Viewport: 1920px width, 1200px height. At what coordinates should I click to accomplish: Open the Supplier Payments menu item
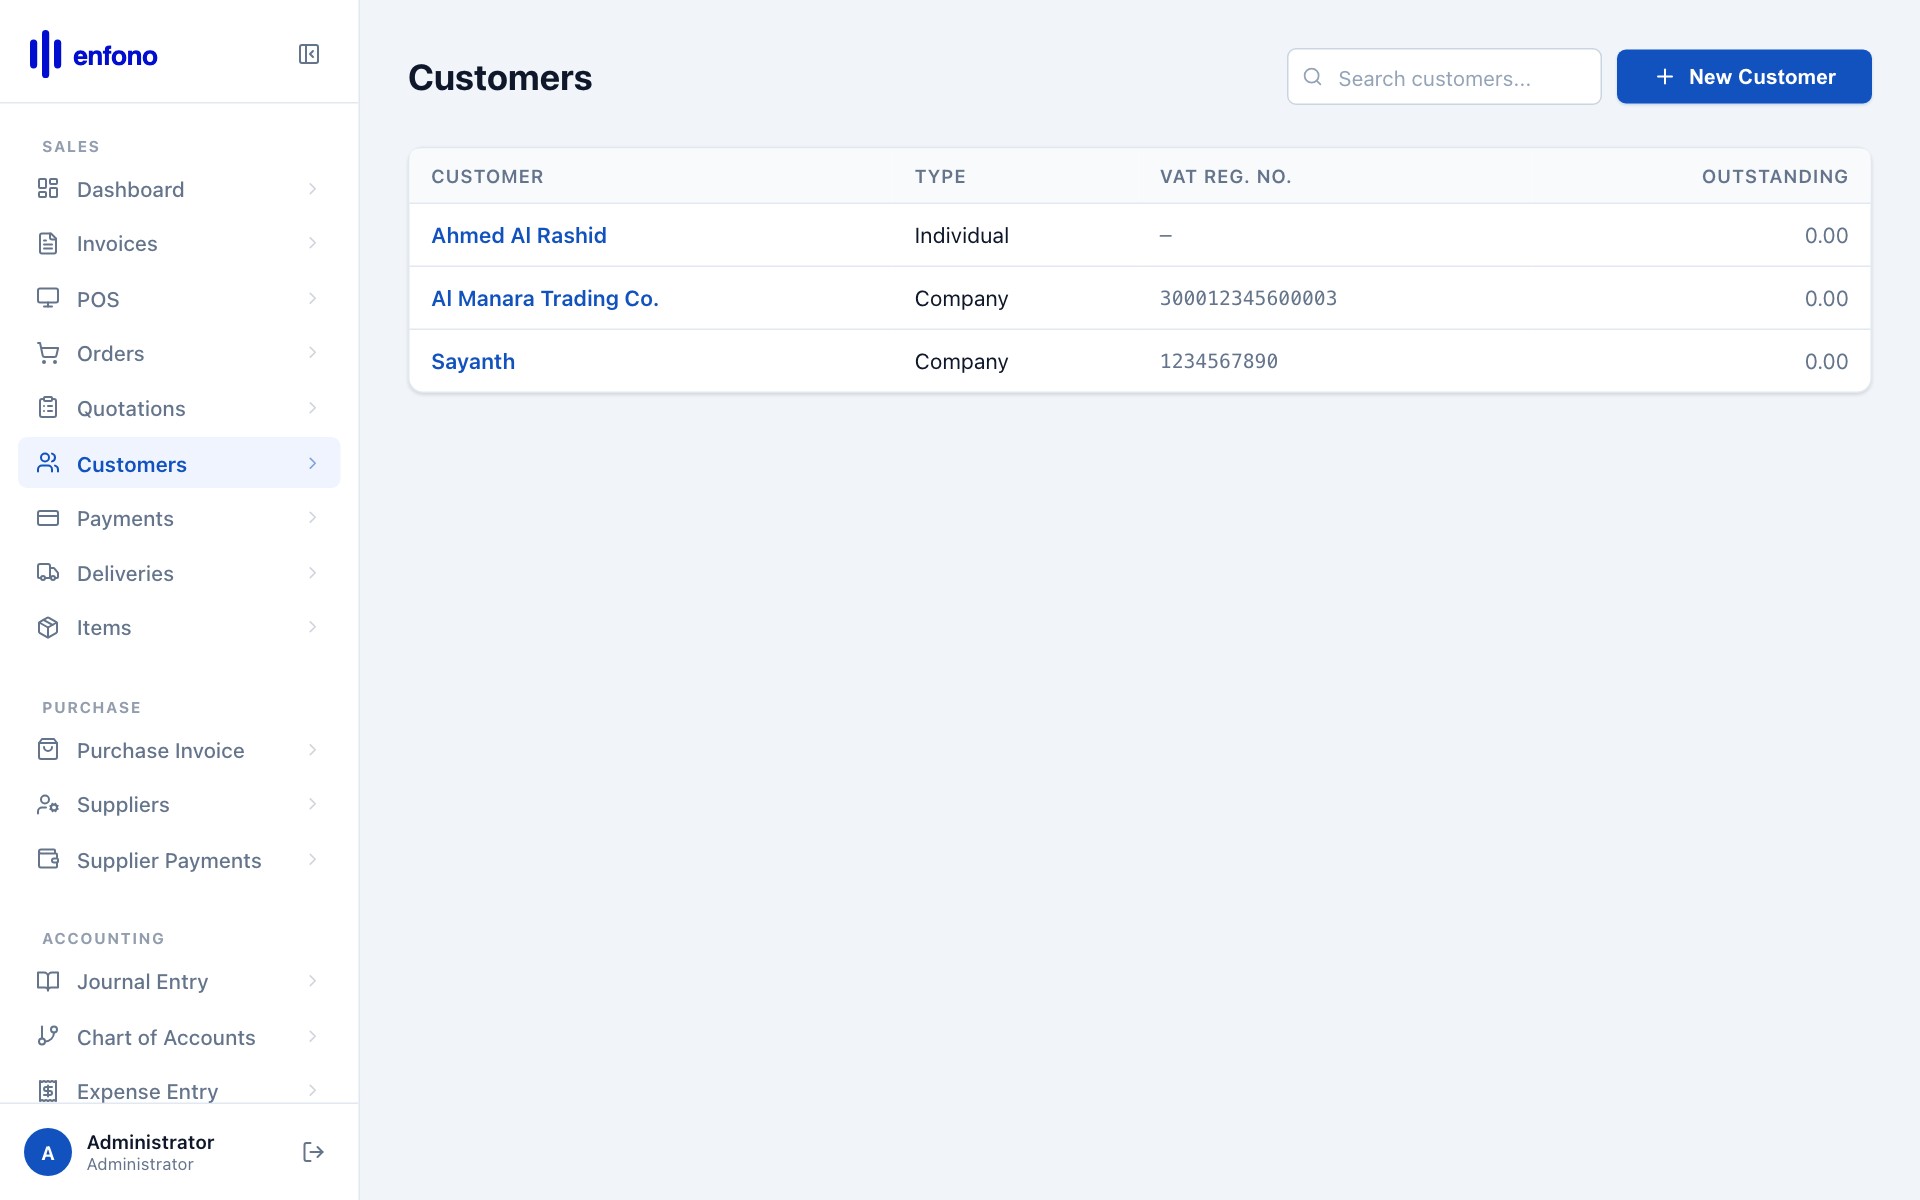pos(168,860)
